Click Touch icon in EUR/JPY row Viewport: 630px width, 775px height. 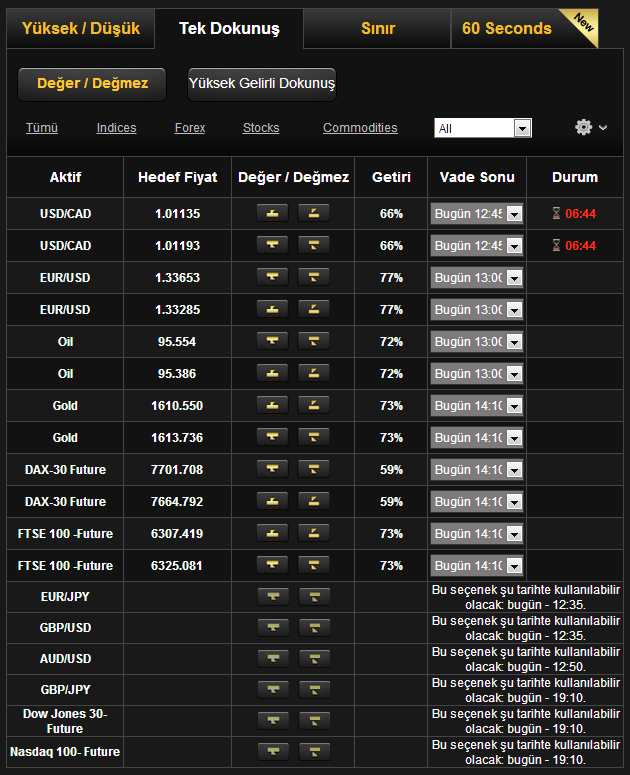pyautogui.click(x=273, y=597)
